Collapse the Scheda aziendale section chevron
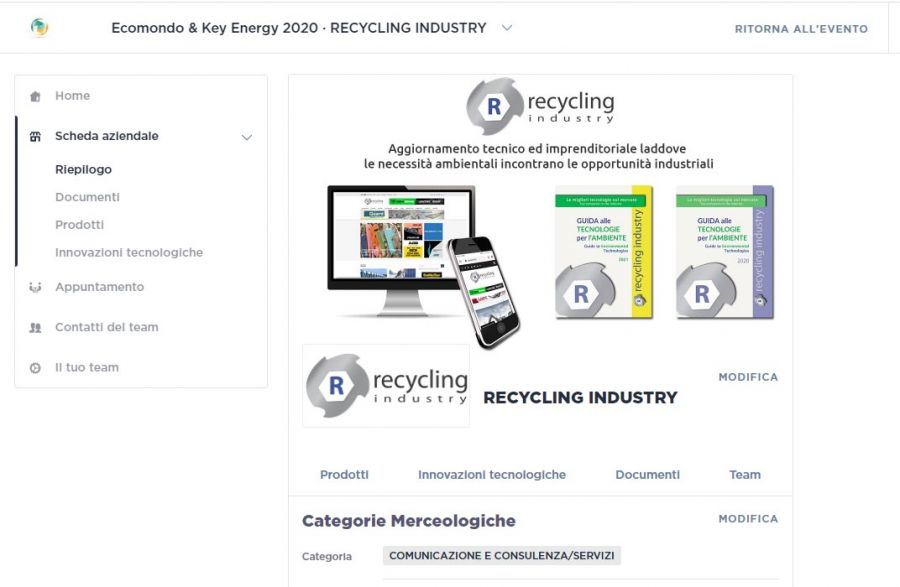Screen dimensions: 900x587 coord(247,137)
